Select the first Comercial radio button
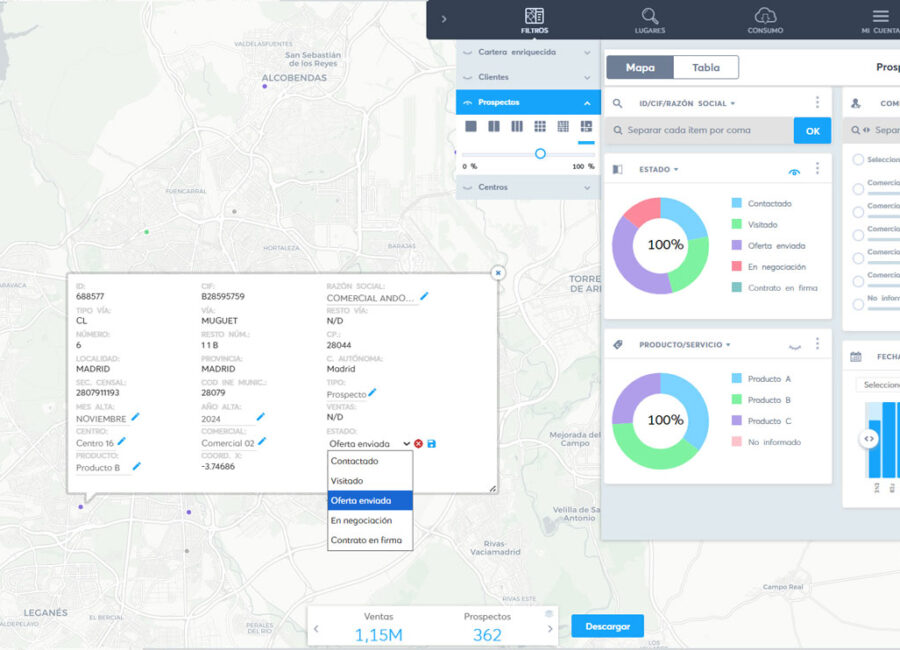The image size is (900, 650). pos(858,188)
